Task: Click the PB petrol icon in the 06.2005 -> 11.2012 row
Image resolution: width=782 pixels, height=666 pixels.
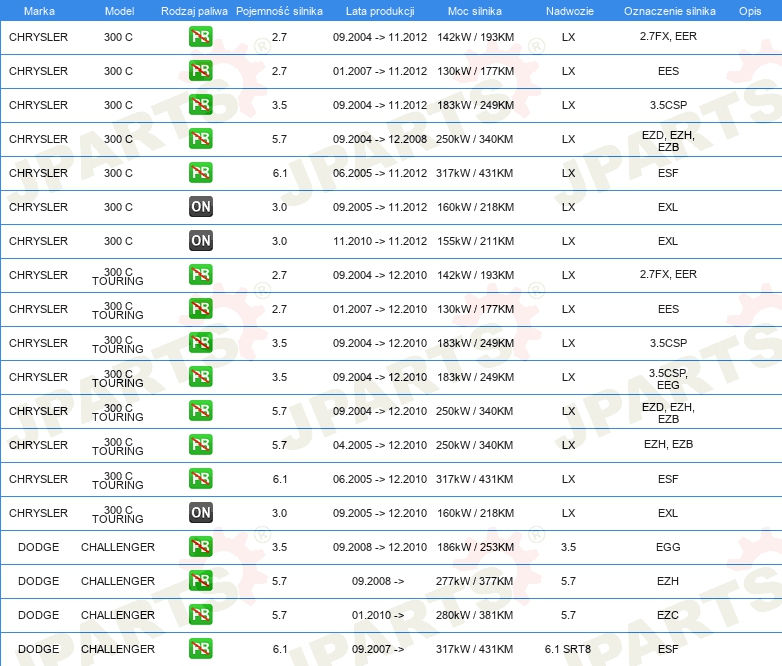Action: click(x=201, y=173)
